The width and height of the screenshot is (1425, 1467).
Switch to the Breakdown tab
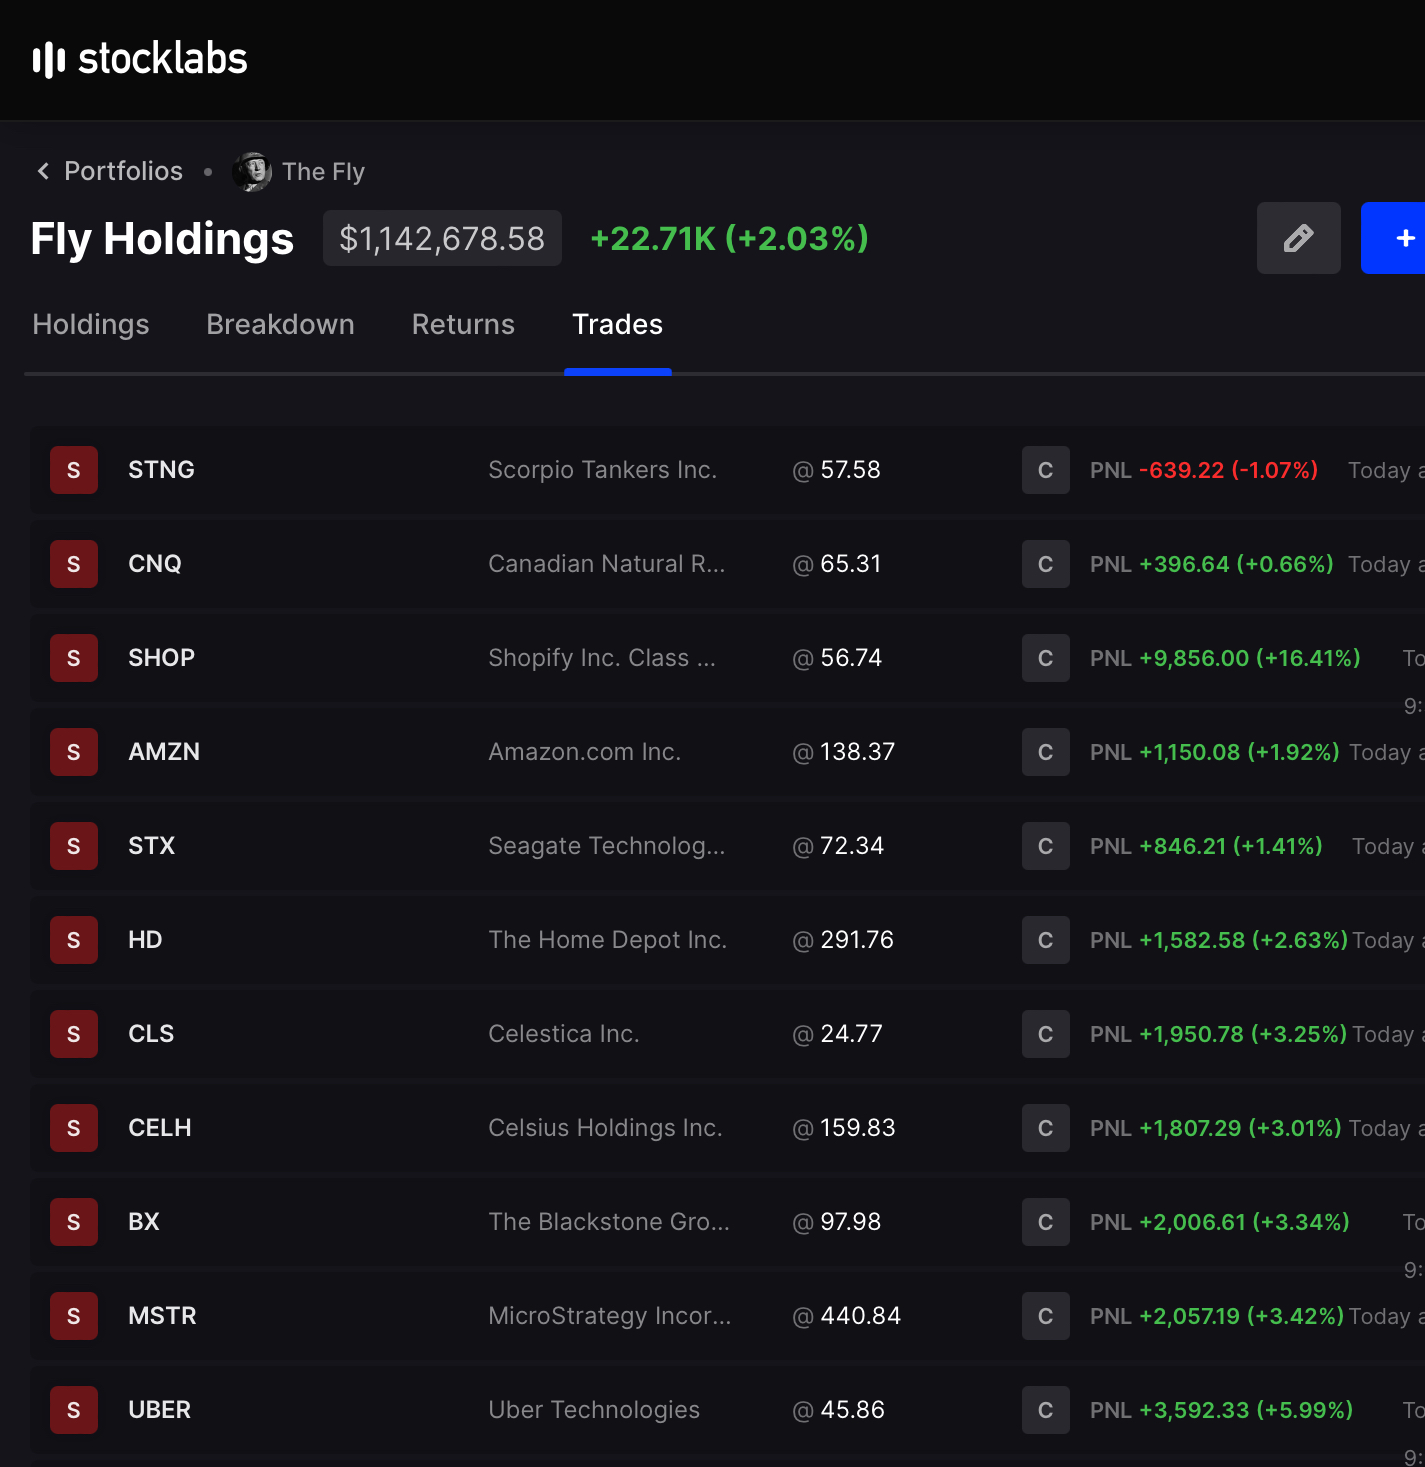coord(280,324)
